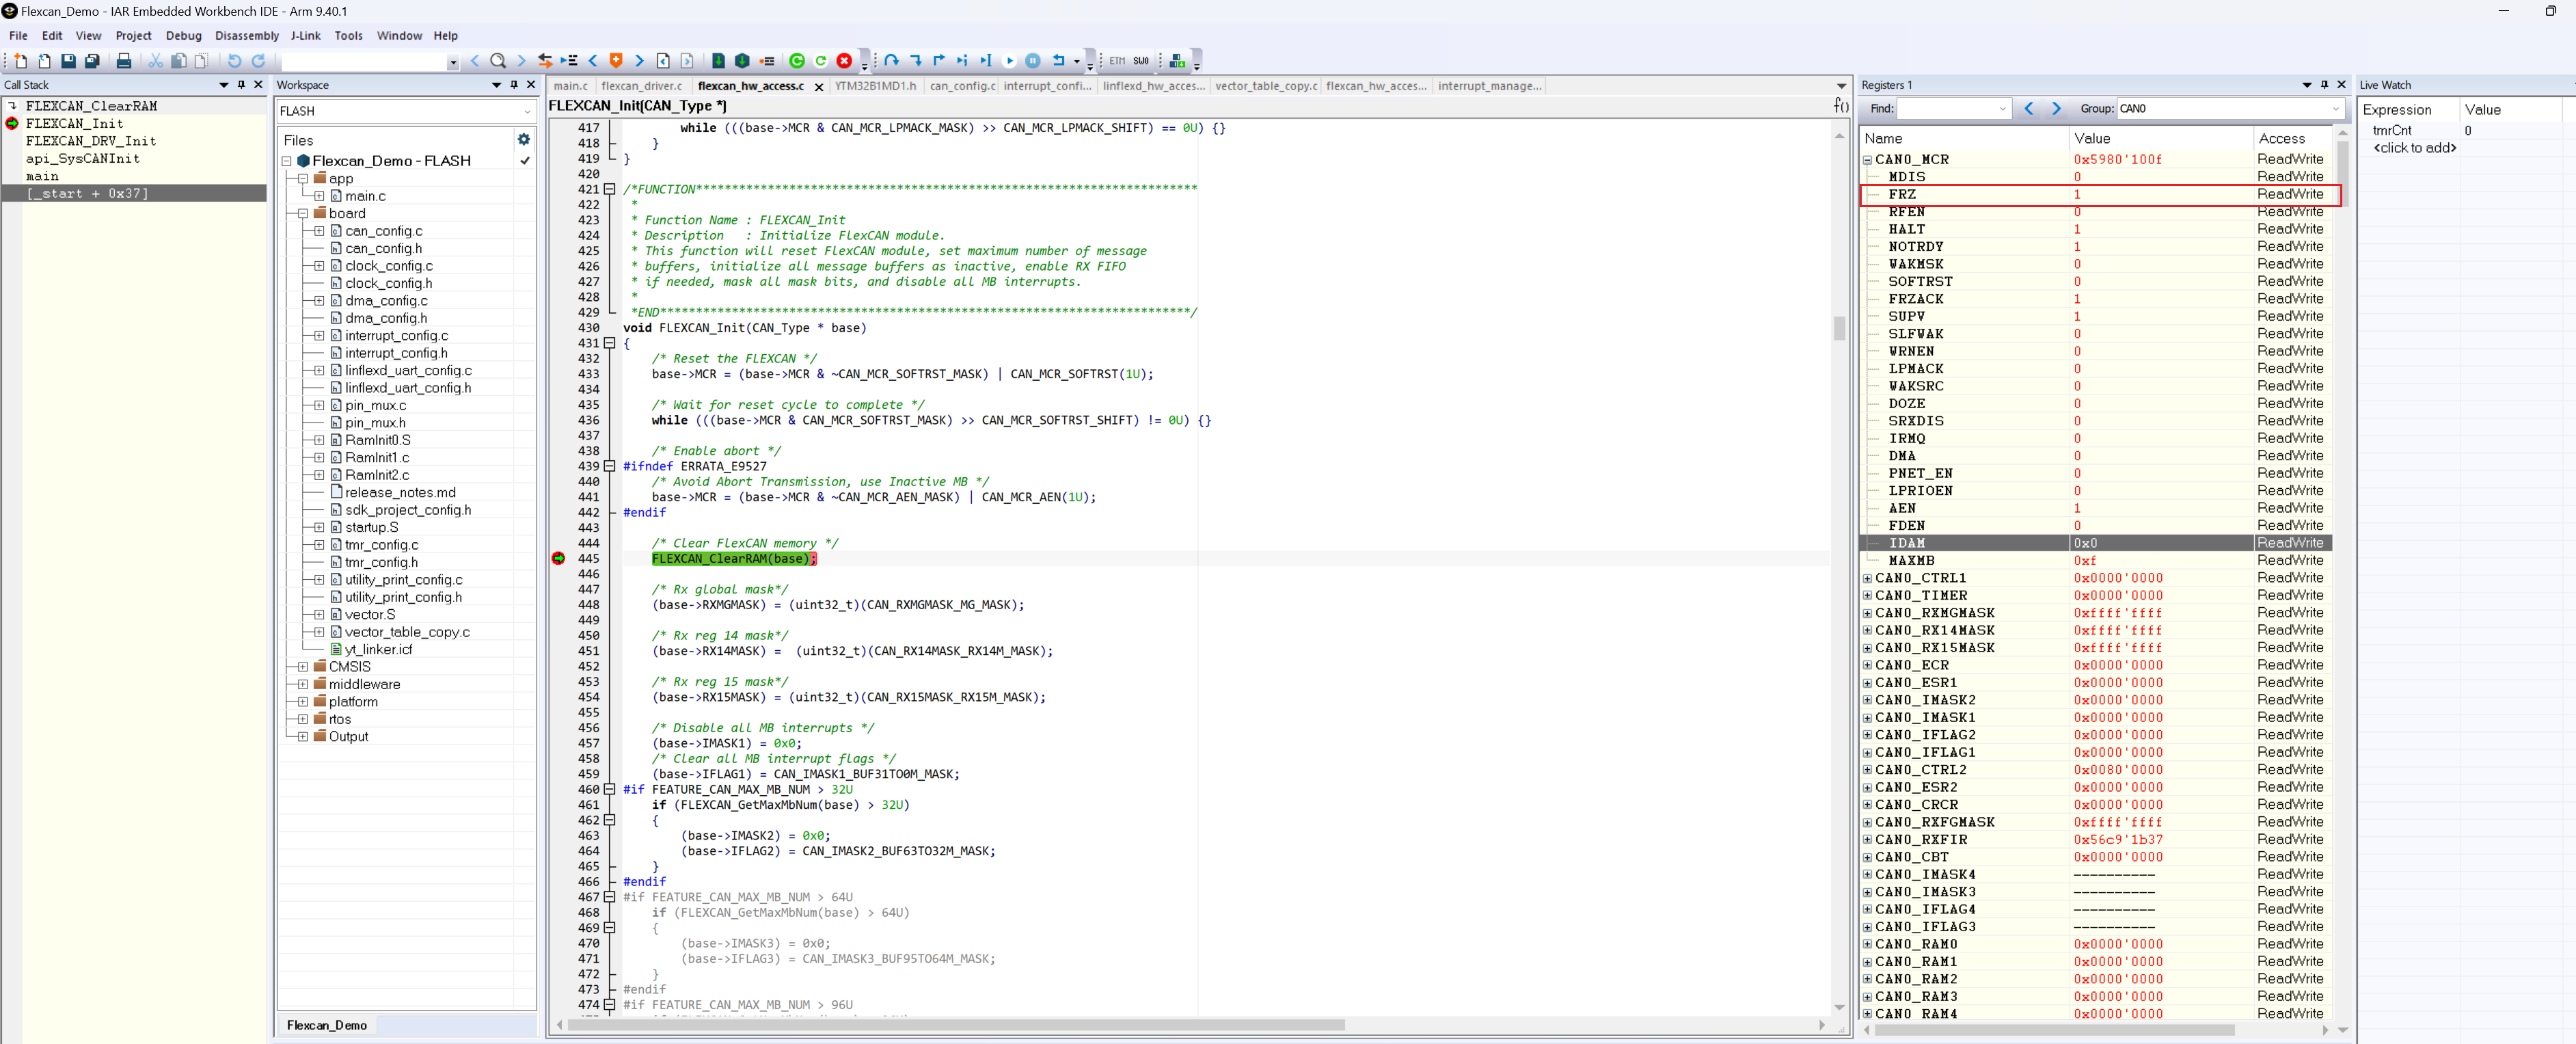Click the Open file toolbar icon

[x=44, y=61]
